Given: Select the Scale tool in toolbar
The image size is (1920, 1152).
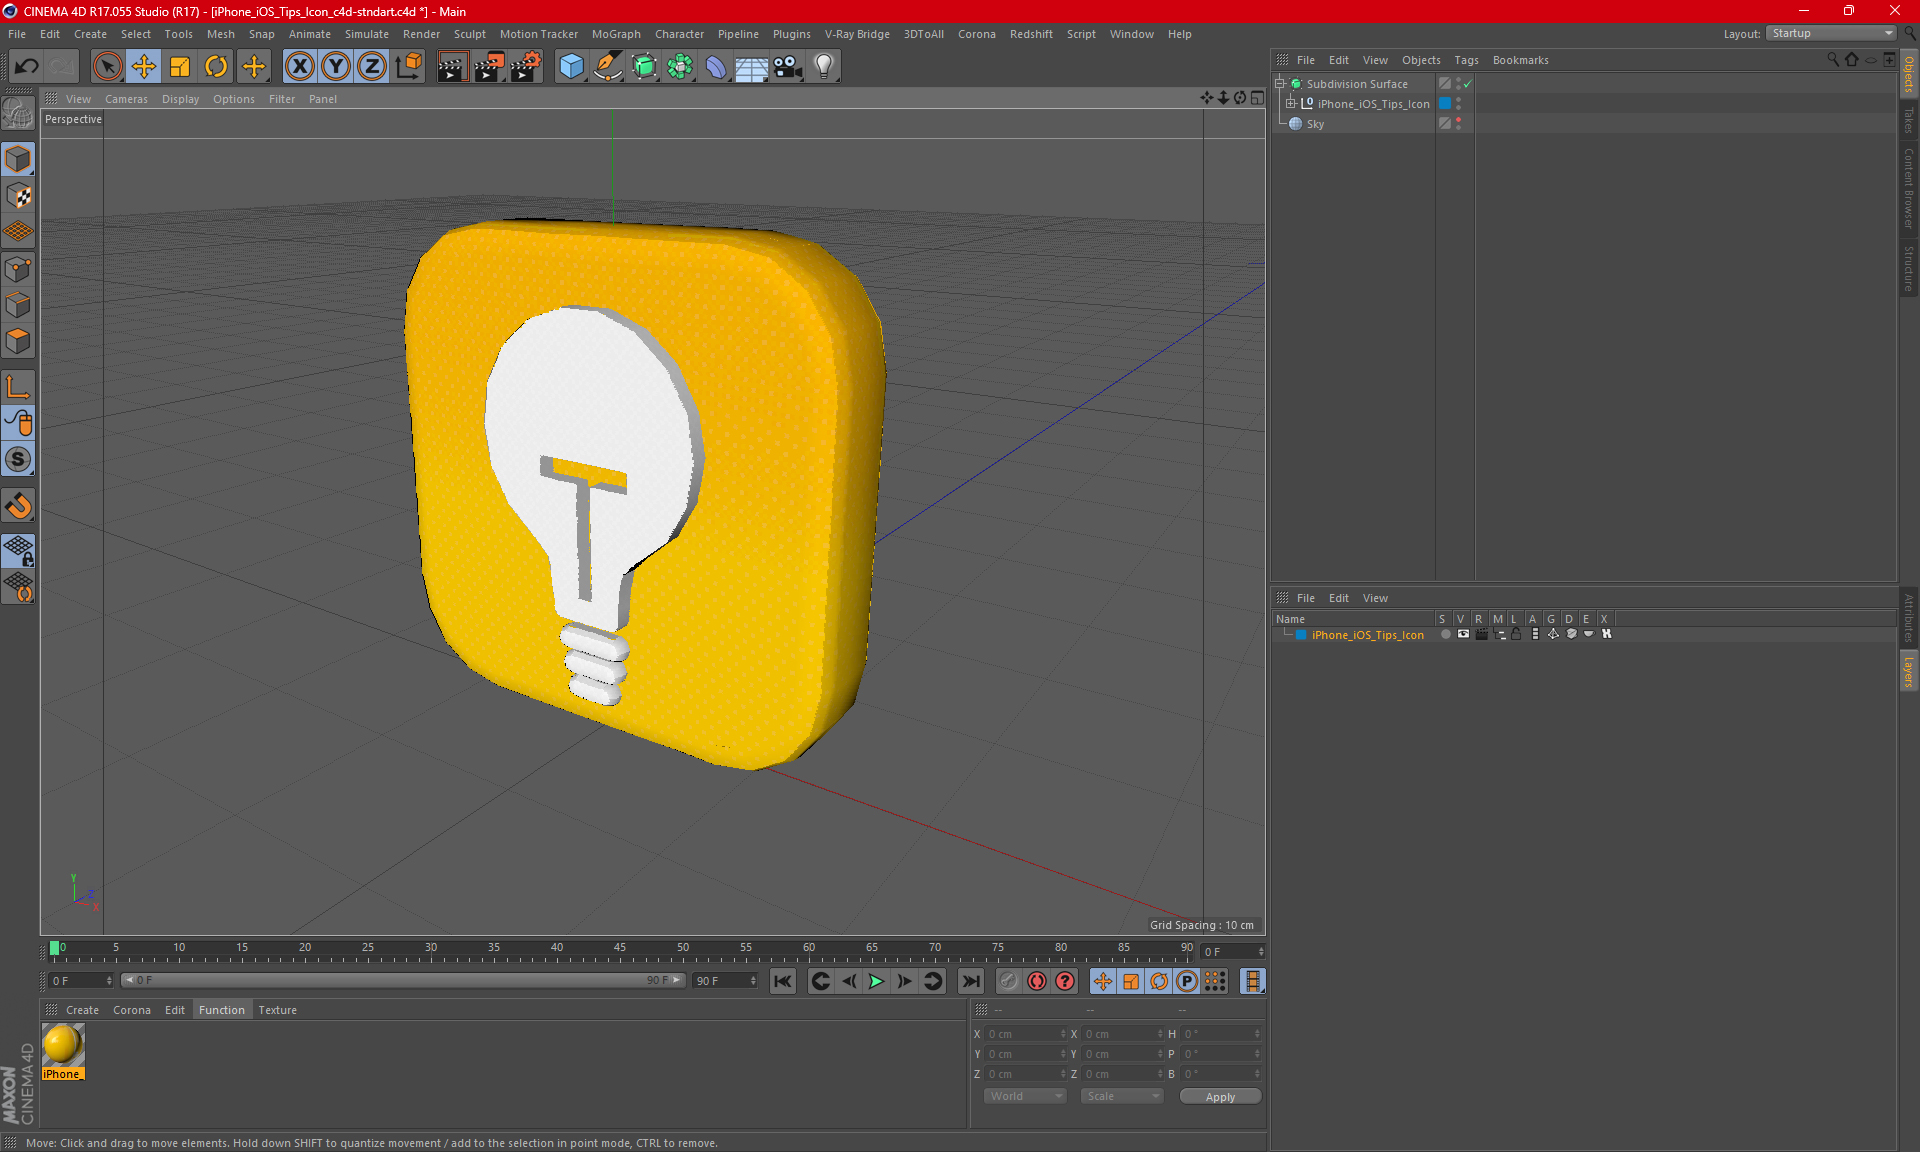Looking at the screenshot, I should 178,66.
